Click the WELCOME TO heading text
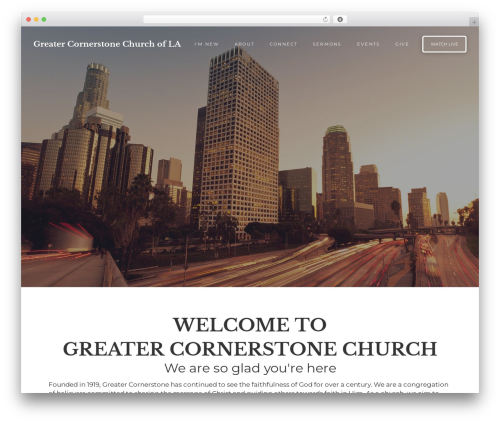Screen dimensions: 500x423 pyautogui.click(x=250, y=325)
